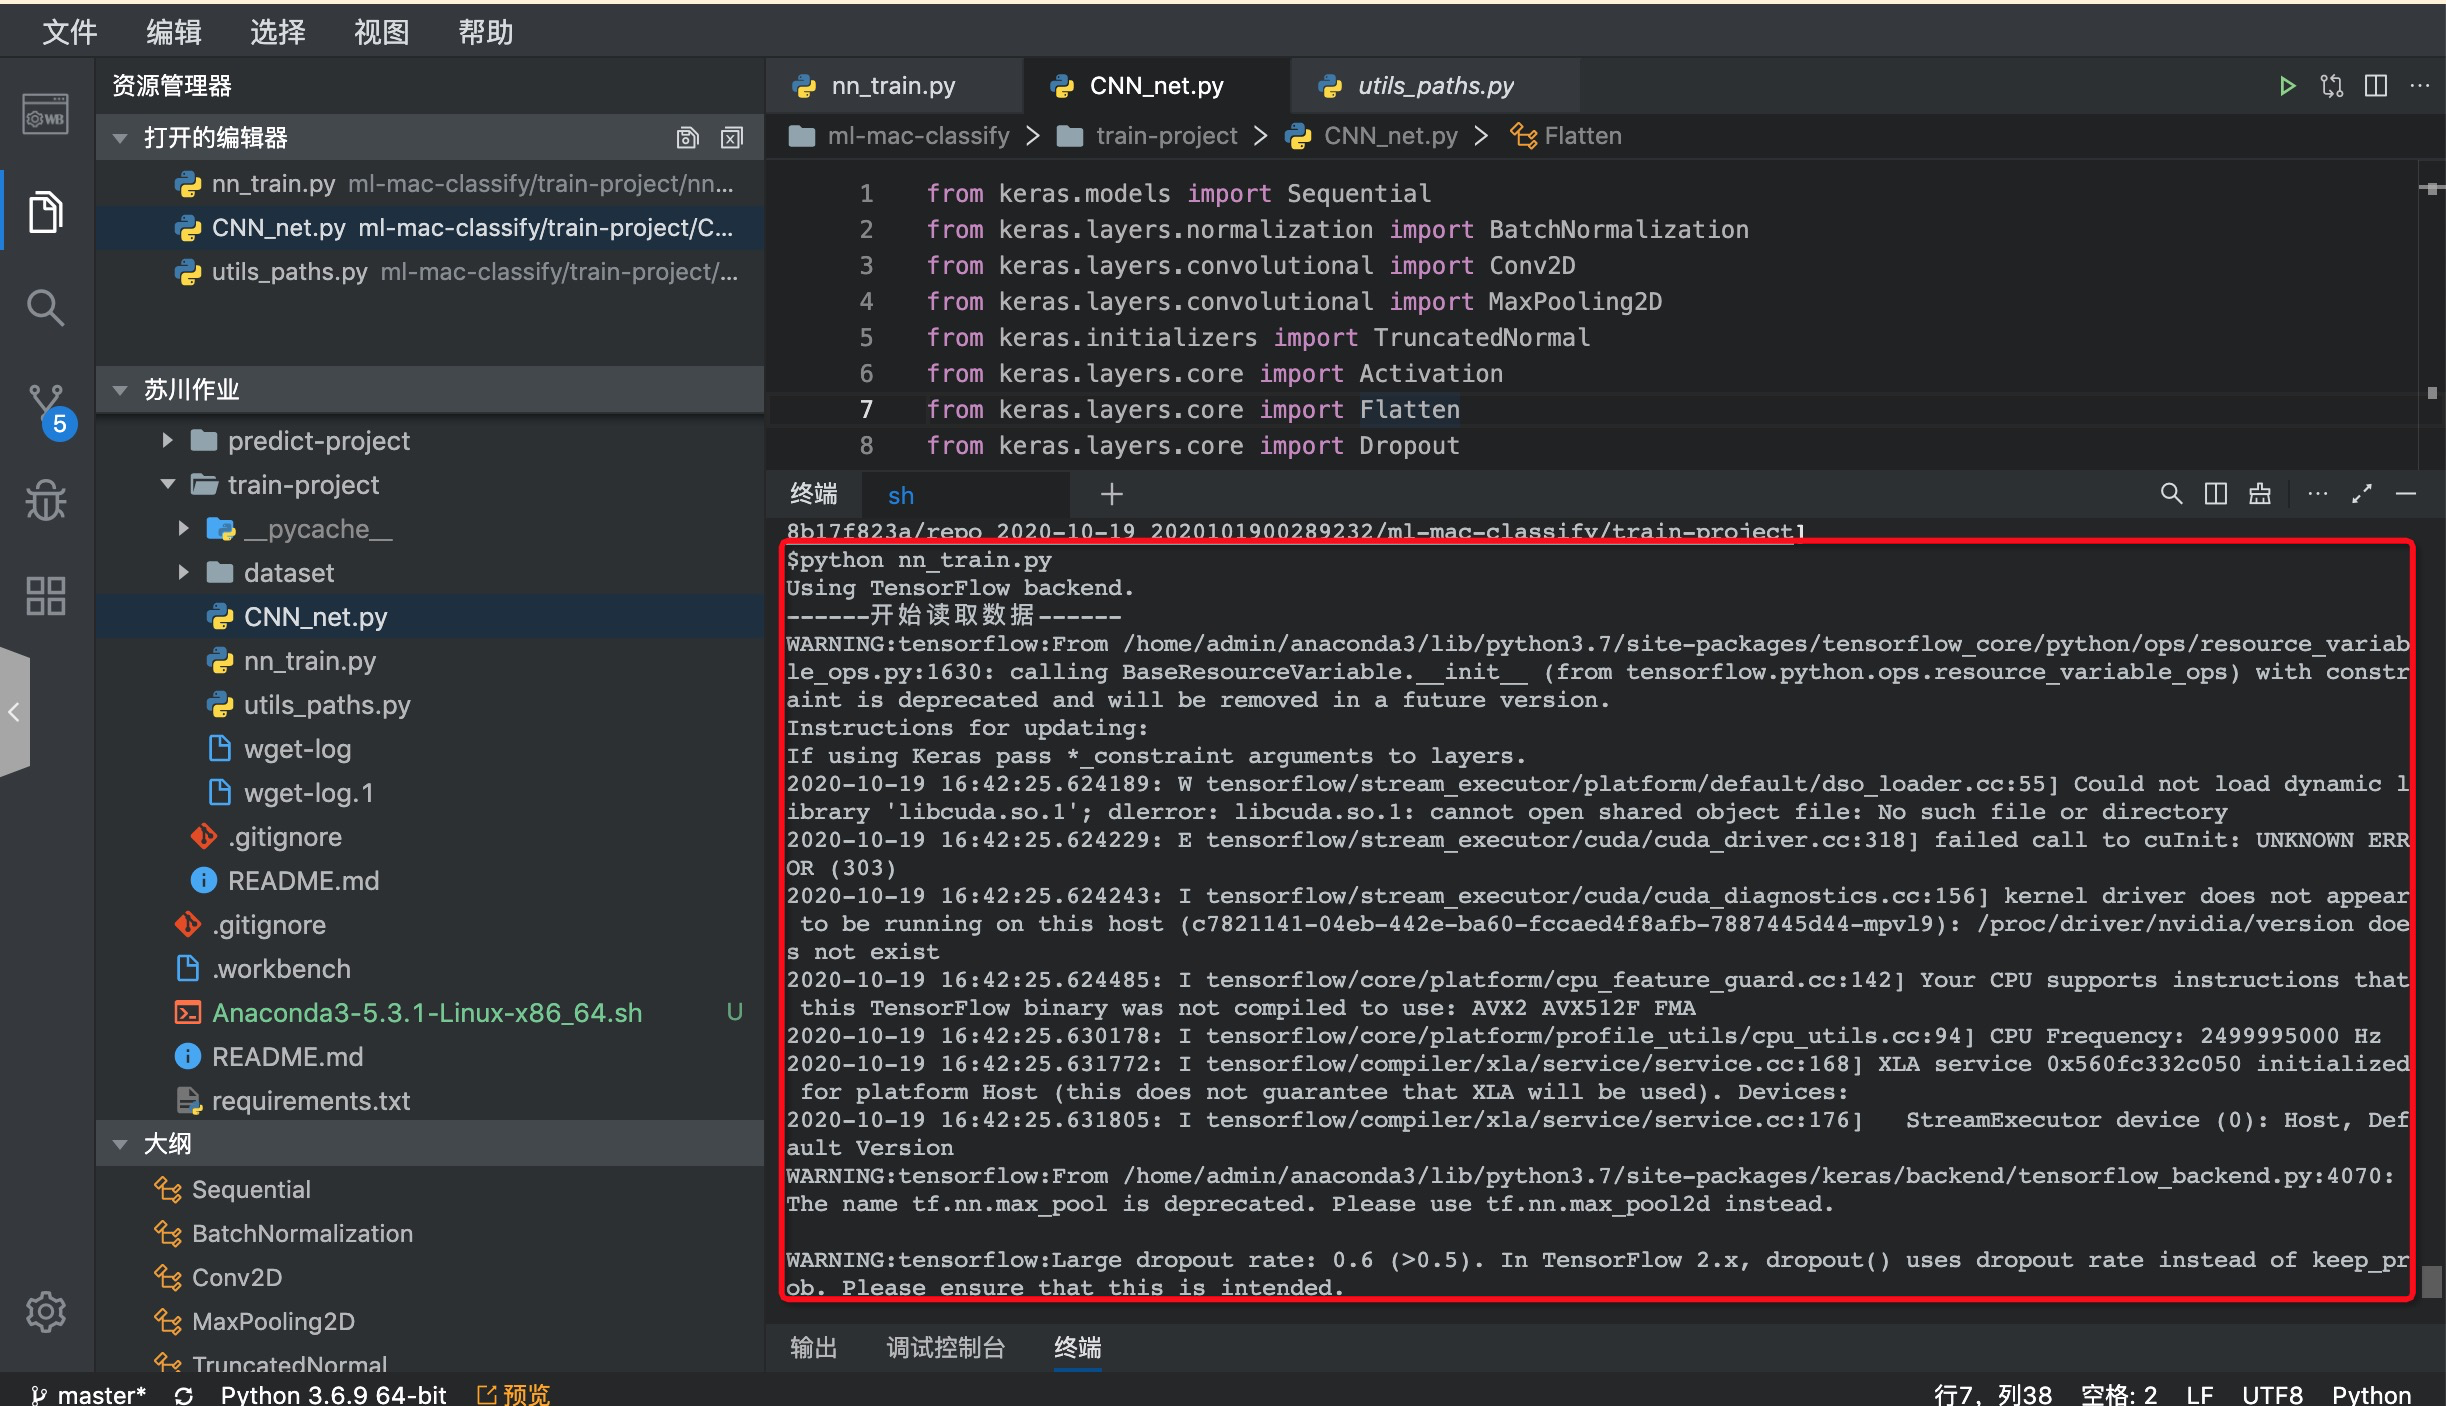Click the 预览 preview link in status bar

pyautogui.click(x=514, y=1394)
